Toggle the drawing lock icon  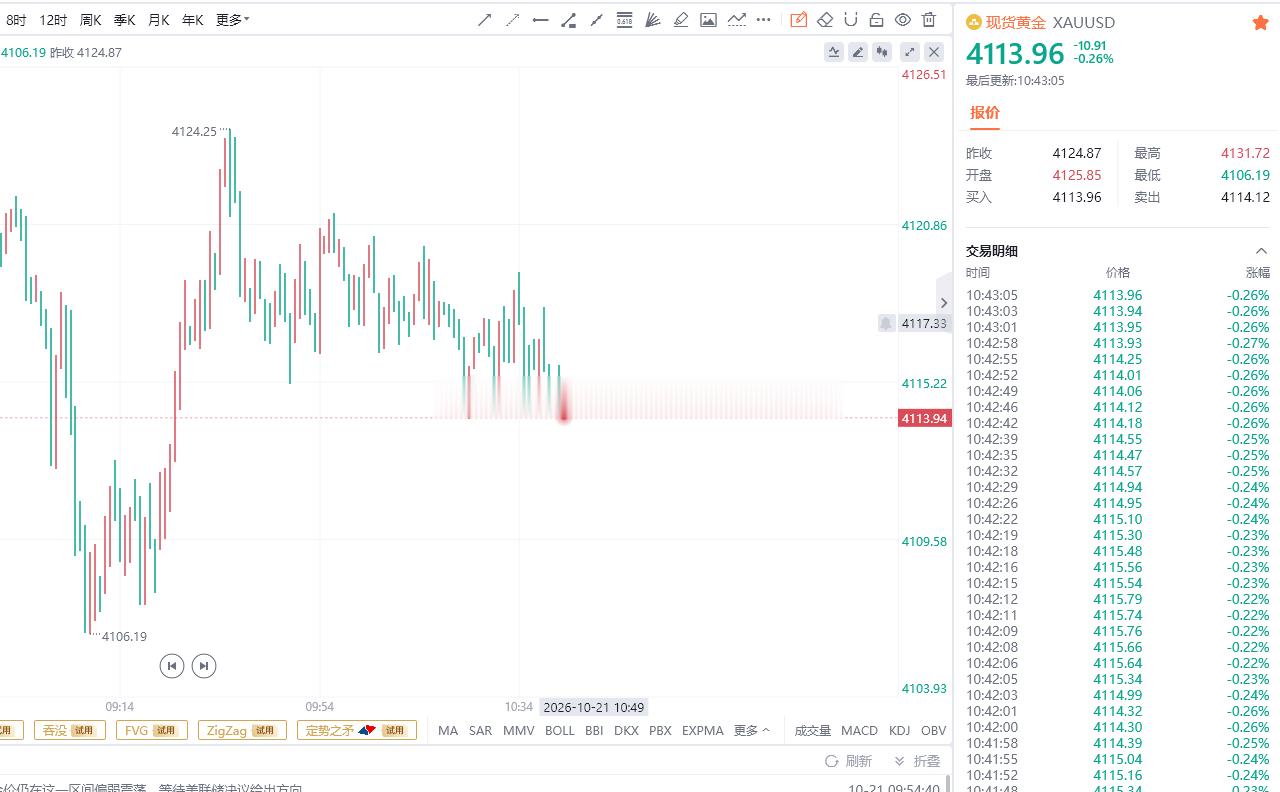877,20
